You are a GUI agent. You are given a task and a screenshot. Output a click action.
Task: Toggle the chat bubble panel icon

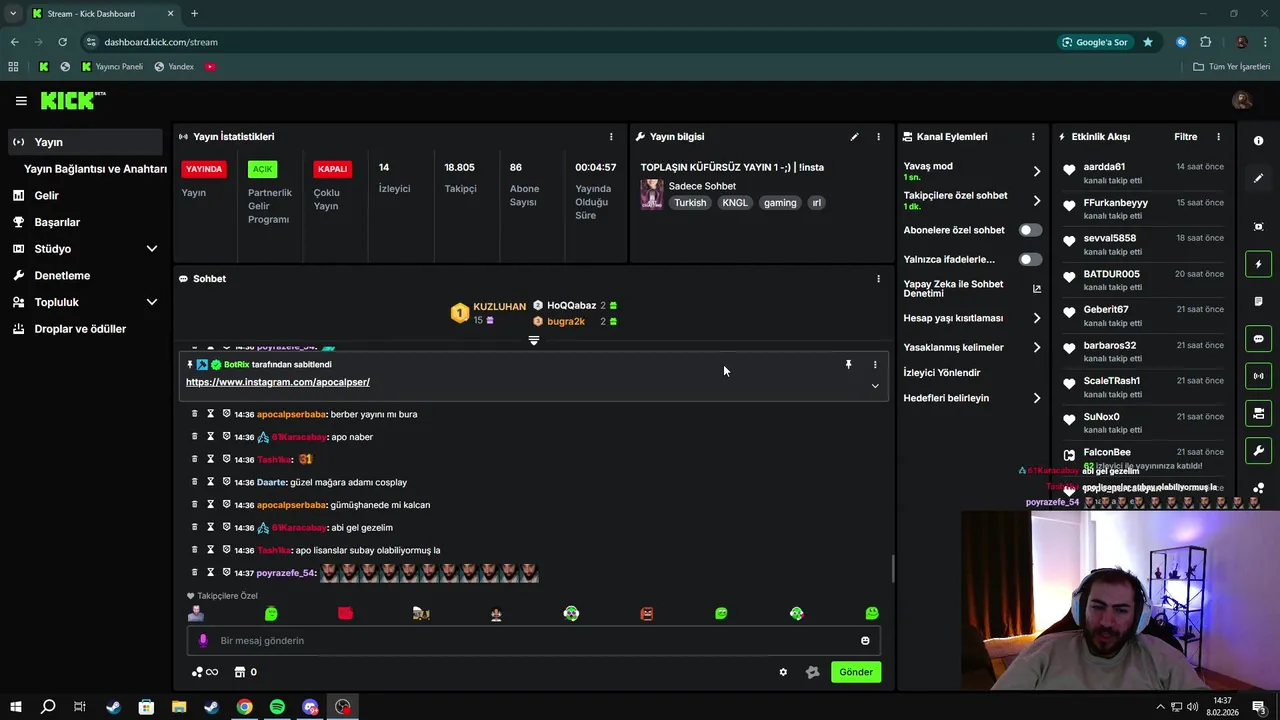tap(1259, 339)
